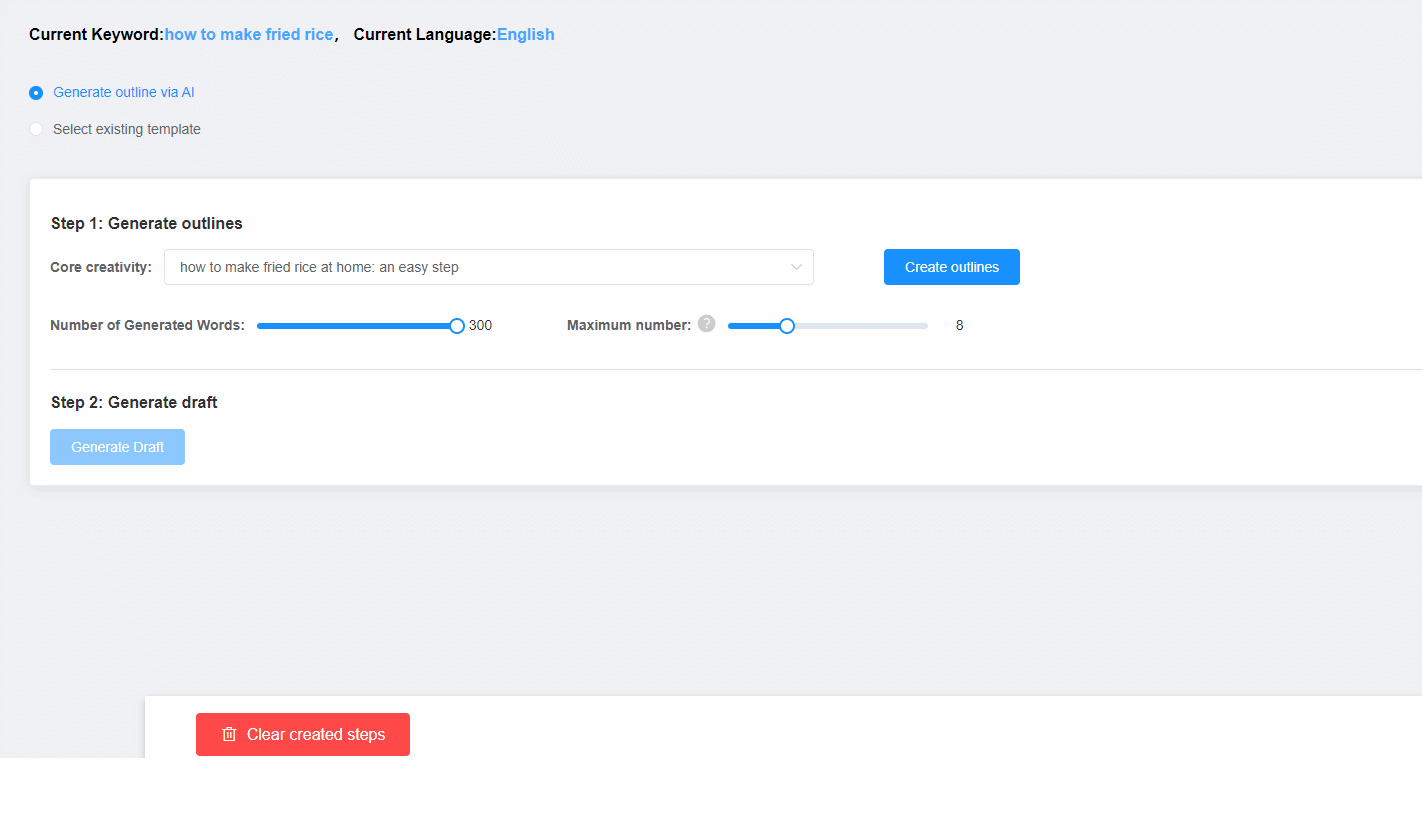Viewport: 1422px width, 822px height.
Task: Click the dropdown chevron arrow in Core creativity
Action: tap(797, 267)
